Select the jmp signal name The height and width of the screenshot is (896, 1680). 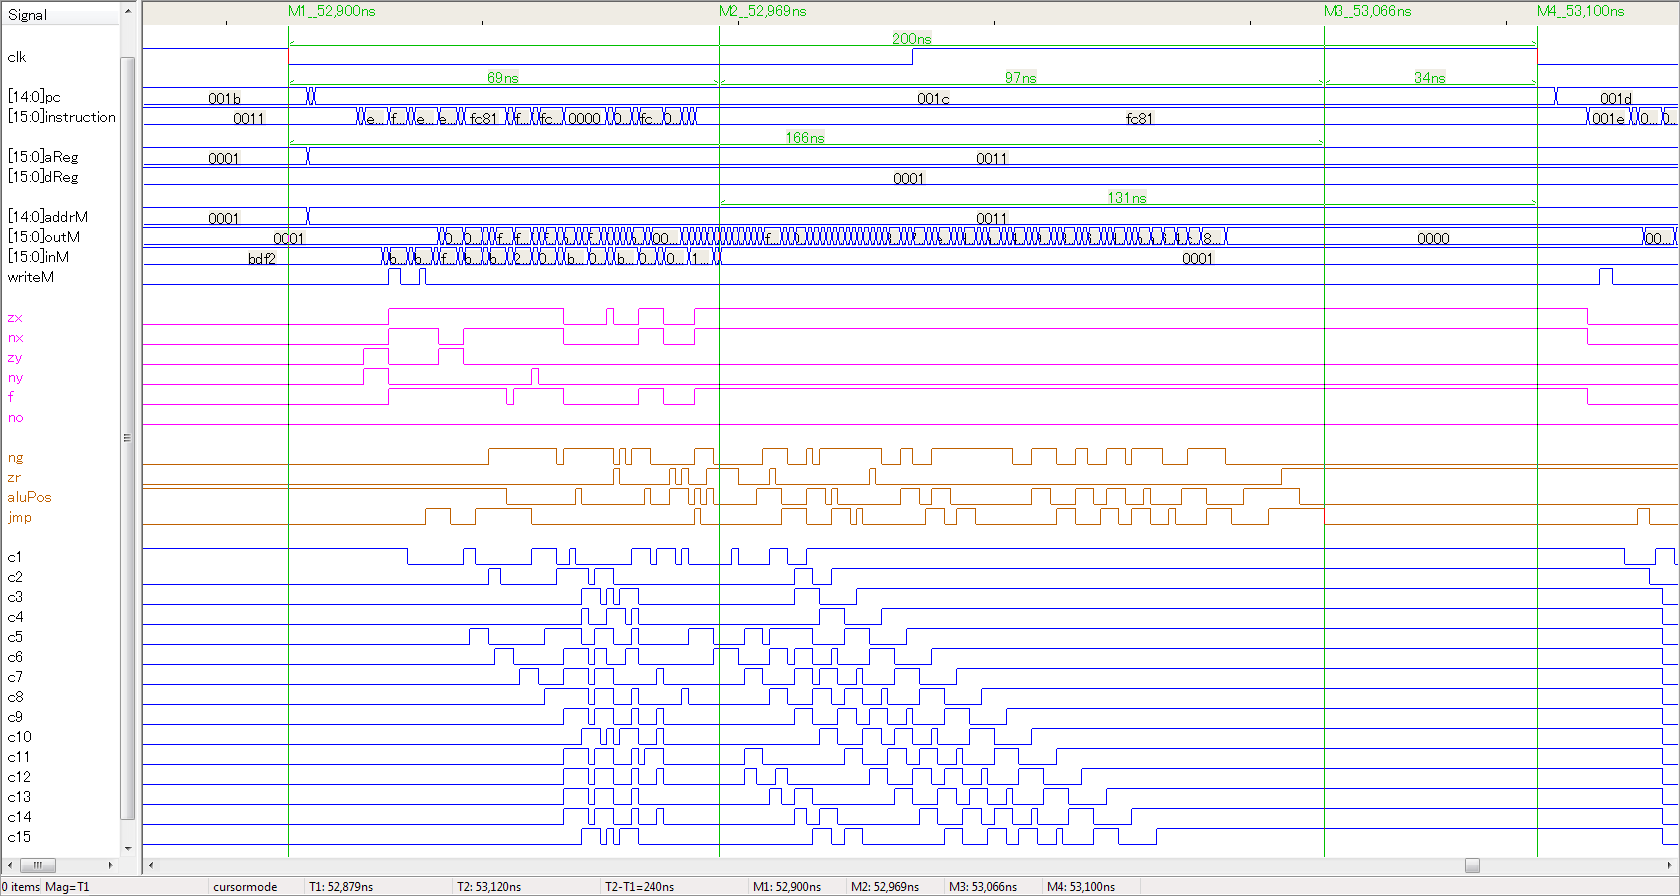20,517
